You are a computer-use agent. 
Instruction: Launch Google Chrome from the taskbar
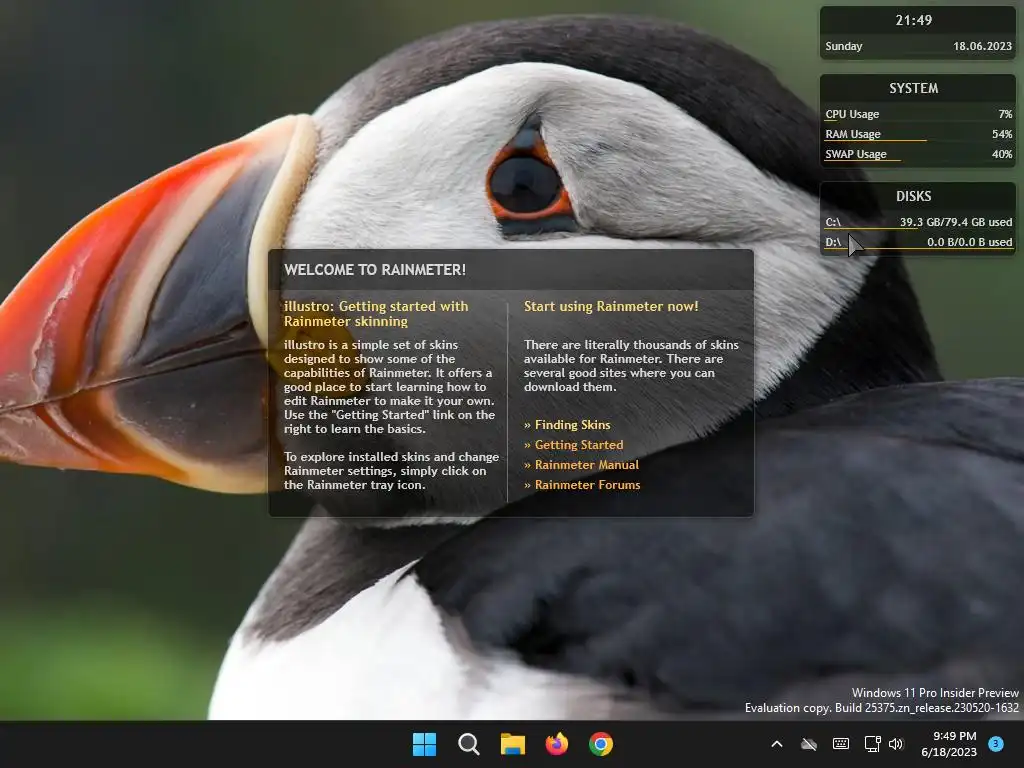(601, 744)
